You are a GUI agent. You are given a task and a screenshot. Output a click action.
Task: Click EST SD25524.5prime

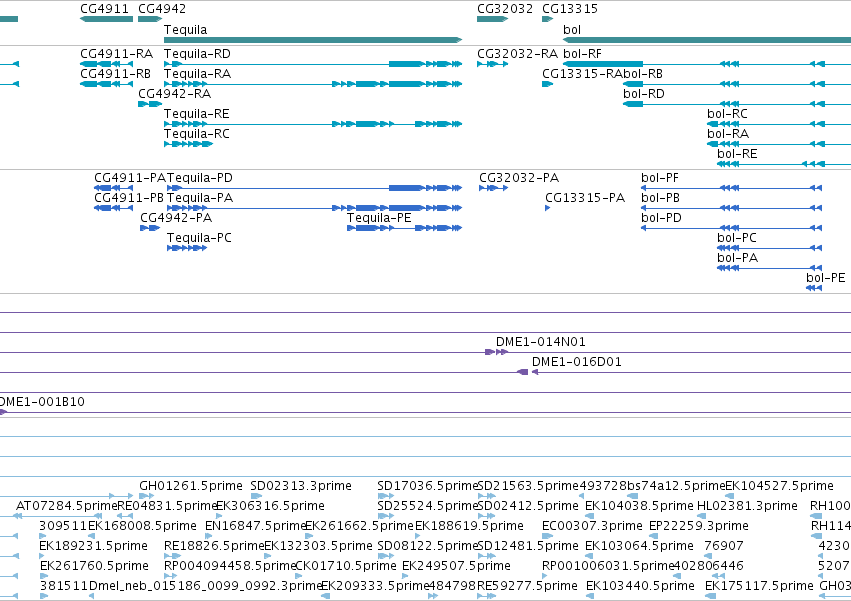tap(386, 516)
